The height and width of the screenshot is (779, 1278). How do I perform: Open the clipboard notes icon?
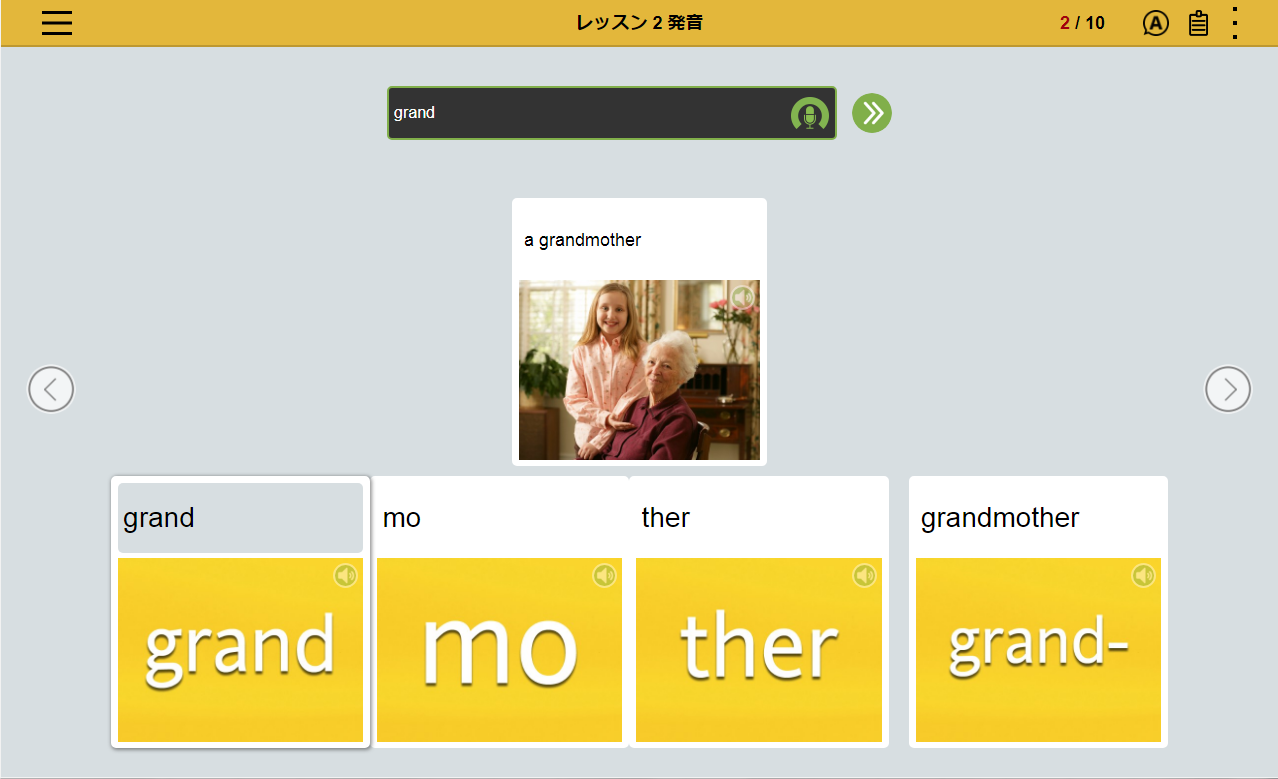1198,23
